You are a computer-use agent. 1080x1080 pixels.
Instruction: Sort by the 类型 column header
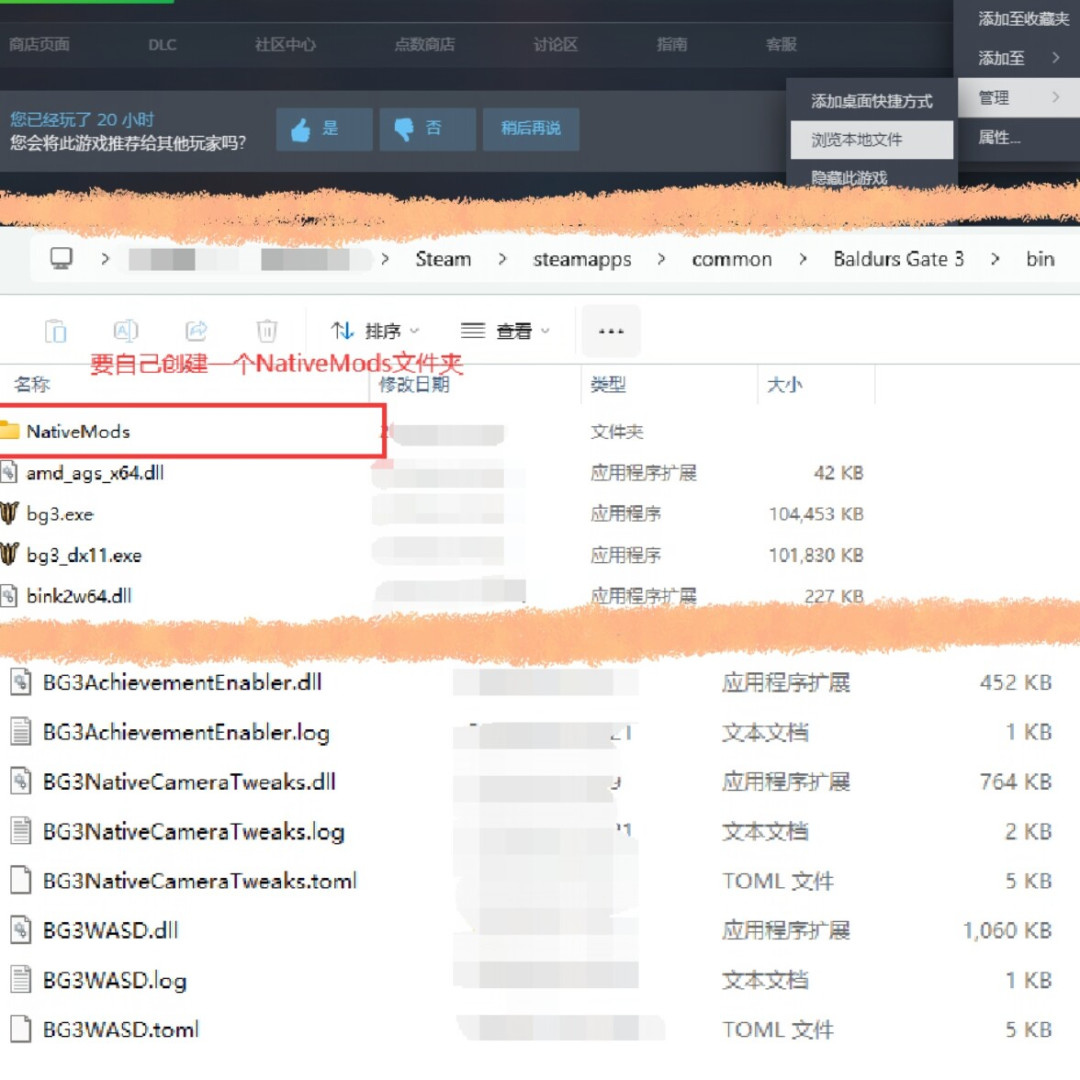tap(608, 384)
